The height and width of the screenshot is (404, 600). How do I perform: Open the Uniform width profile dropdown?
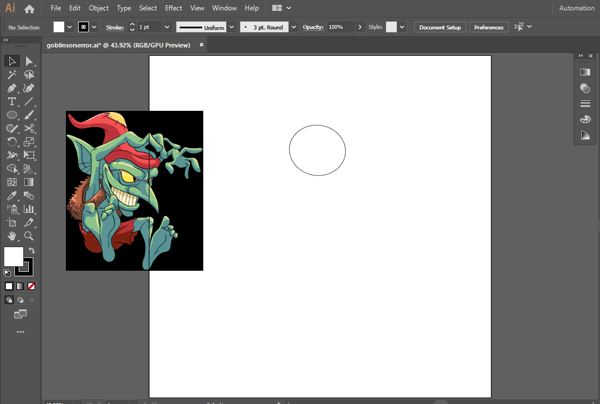click(232, 27)
